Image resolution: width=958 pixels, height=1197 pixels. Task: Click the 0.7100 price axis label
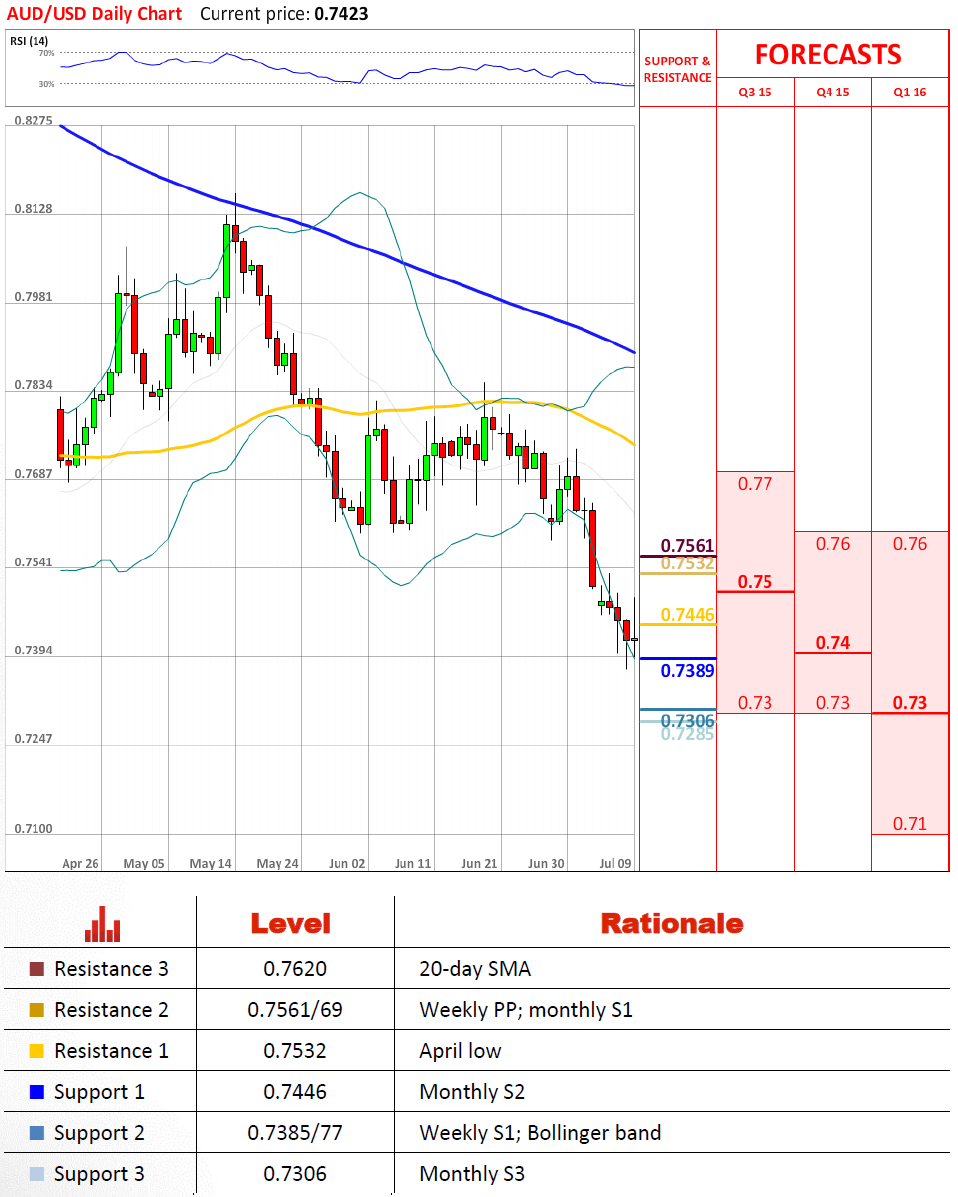pos(34,828)
